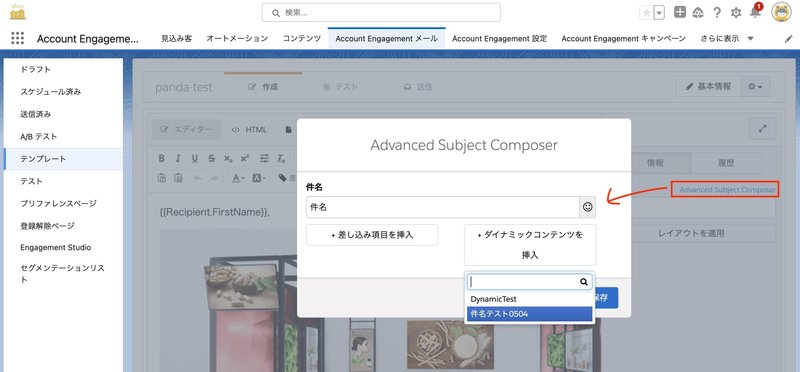
Task: Open the setup gear menu
Action: 736,13
